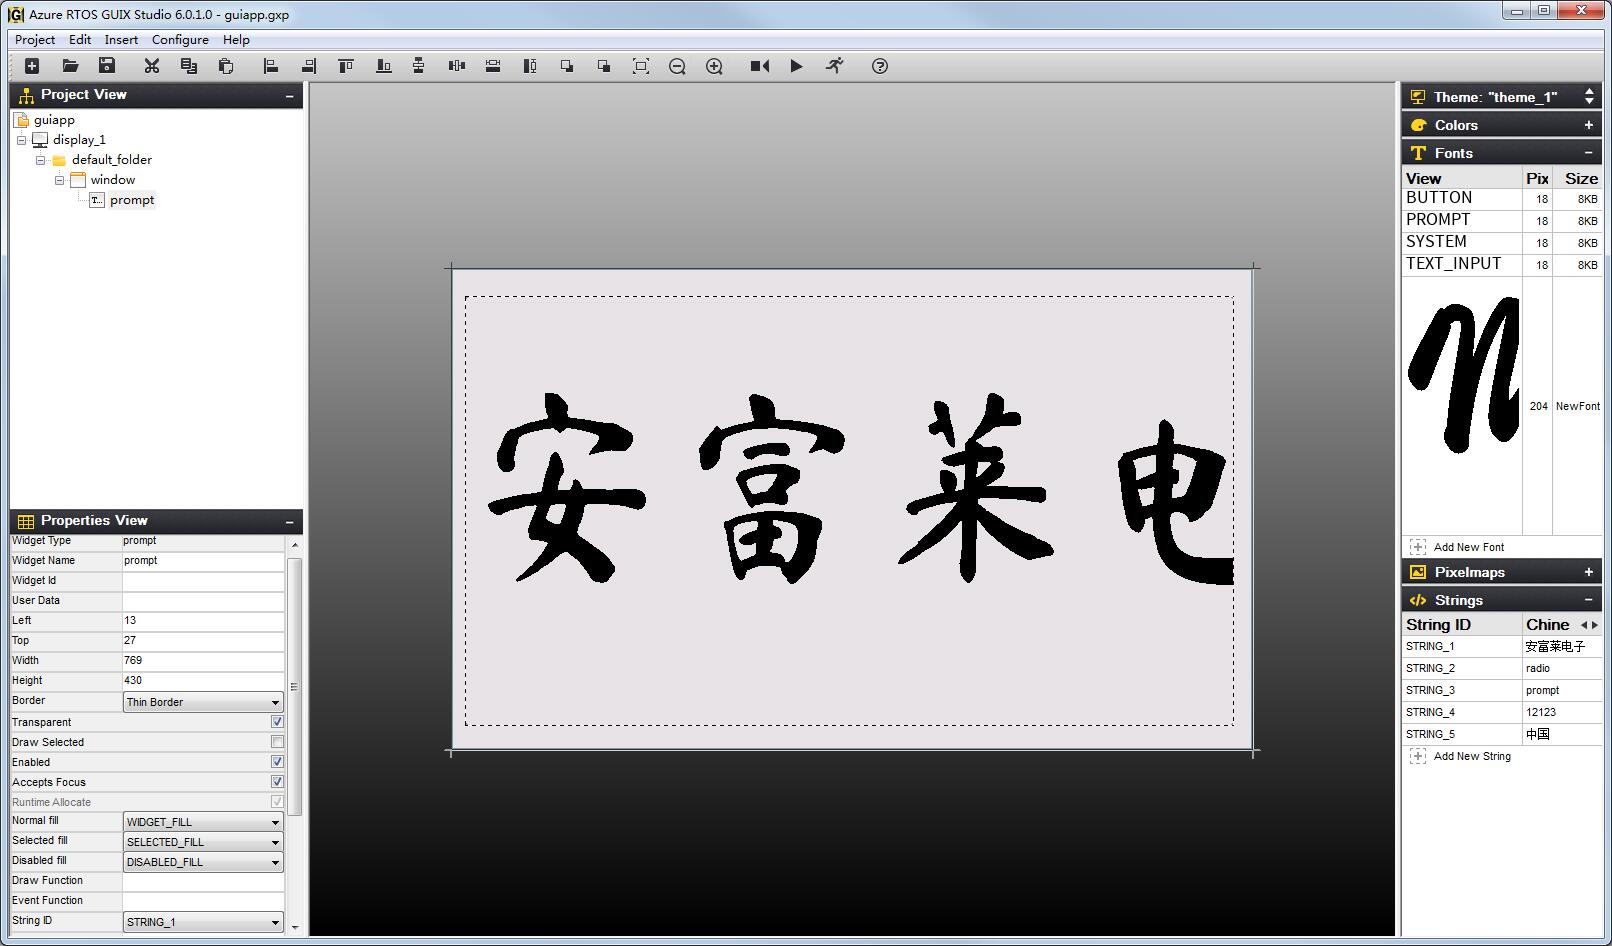Viewport: 1612px width, 946px height.
Task: Expand the Pixelmaps panel
Action: (x=1588, y=572)
